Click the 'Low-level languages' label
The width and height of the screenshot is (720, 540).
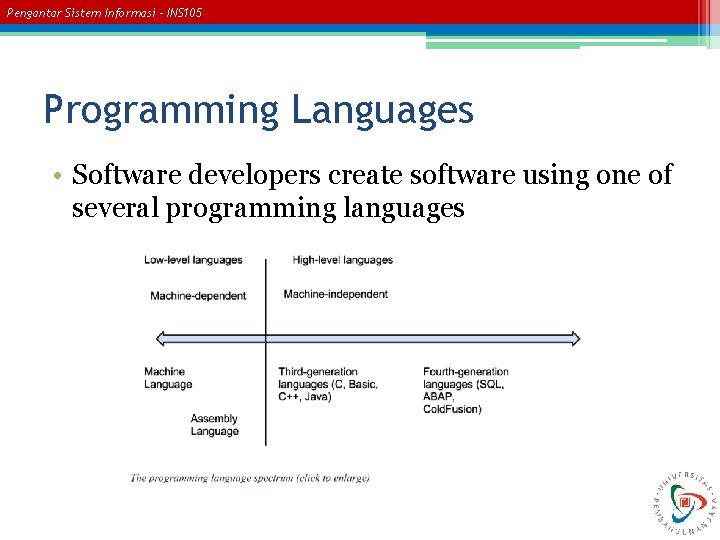pyautogui.click(x=193, y=260)
